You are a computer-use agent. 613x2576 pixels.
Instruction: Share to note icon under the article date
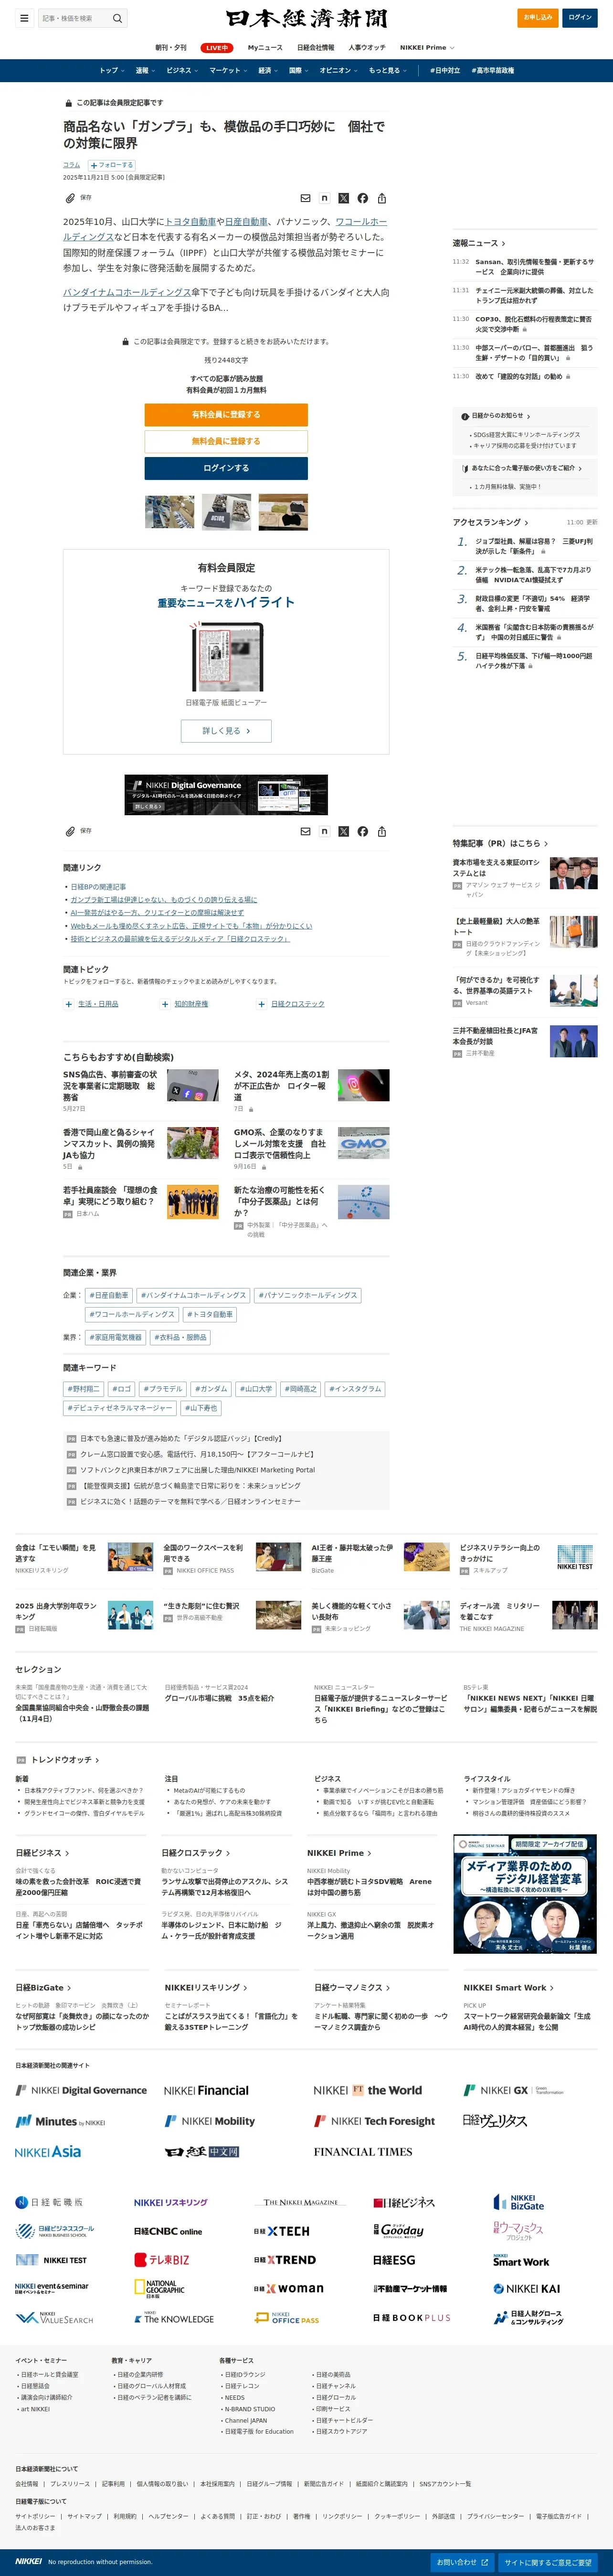(x=325, y=198)
